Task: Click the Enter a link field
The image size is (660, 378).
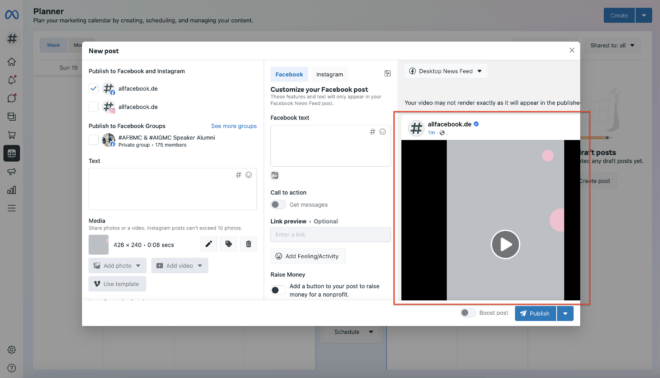Action: coord(330,234)
